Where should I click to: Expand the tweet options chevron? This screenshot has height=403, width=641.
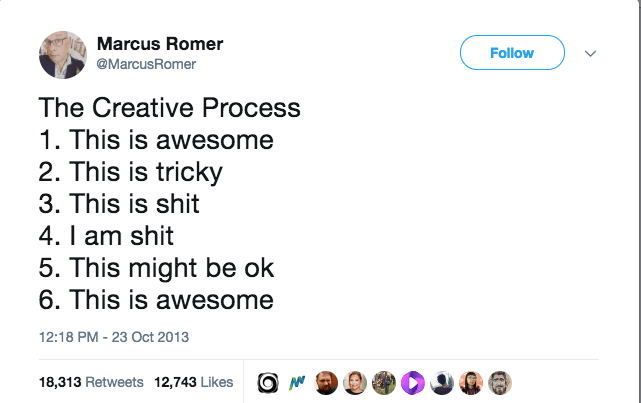point(589,53)
